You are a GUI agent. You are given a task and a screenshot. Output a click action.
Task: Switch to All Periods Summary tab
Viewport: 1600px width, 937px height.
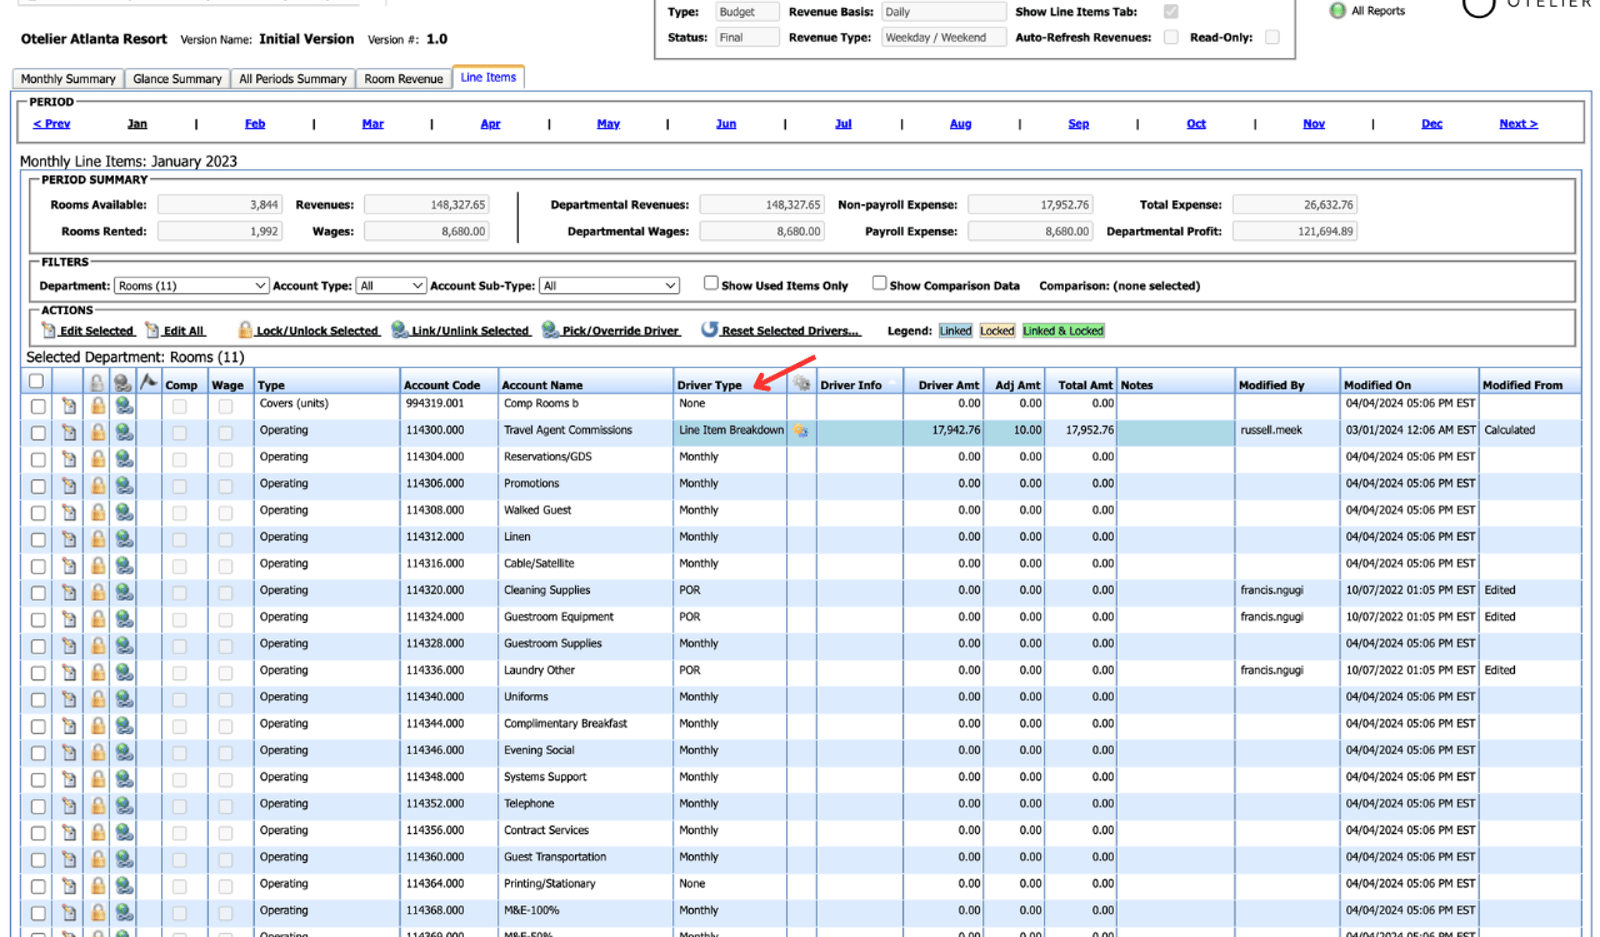click(293, 79)
